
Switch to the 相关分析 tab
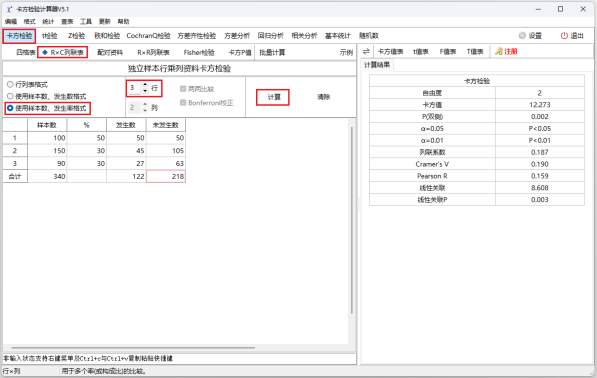click(x=304, y=36)
